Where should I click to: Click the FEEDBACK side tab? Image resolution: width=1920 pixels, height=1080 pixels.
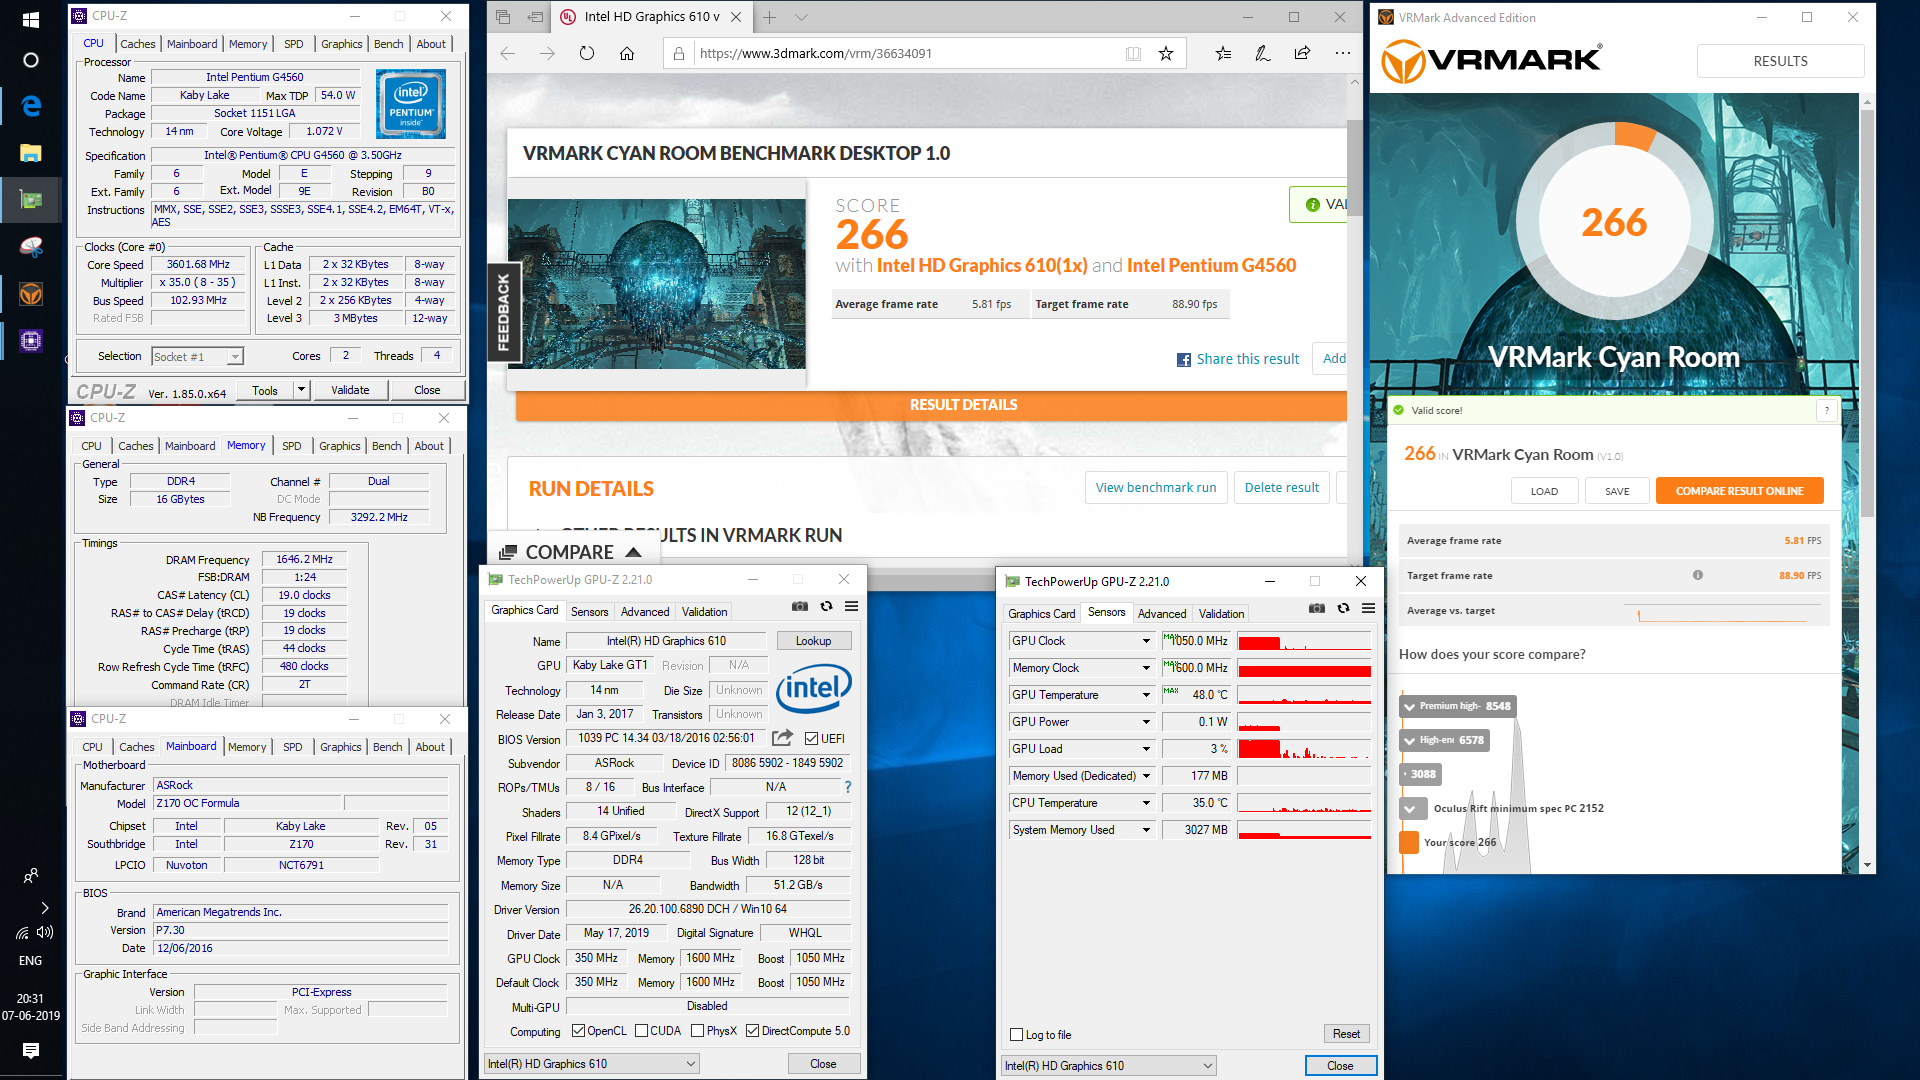pyautogui.click(x=503, y=312)
